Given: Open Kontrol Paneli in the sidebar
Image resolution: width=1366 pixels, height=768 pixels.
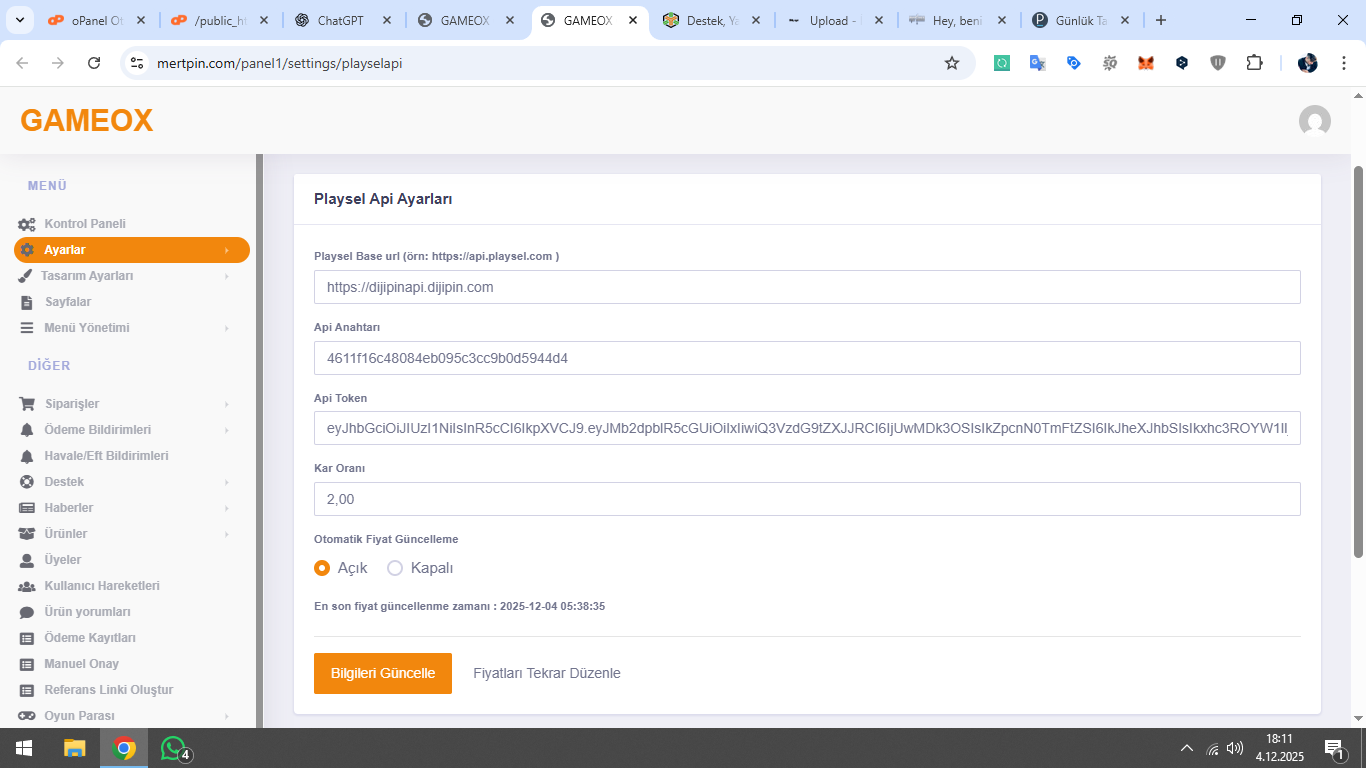Looking at the screenshot, I should 85,224.
